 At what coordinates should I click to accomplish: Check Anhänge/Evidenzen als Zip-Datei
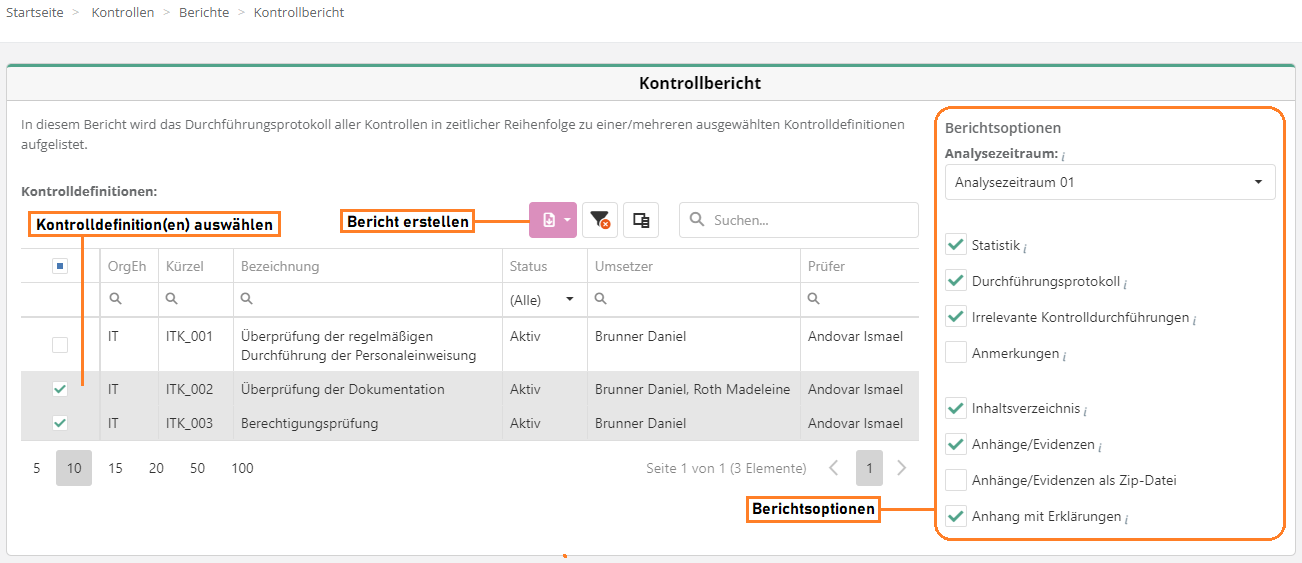tap(956, 480)
